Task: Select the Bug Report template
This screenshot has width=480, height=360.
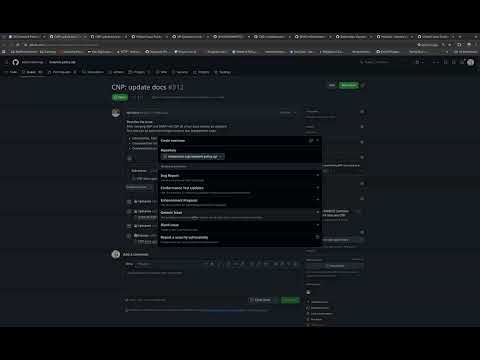Action: coord(240,177)
